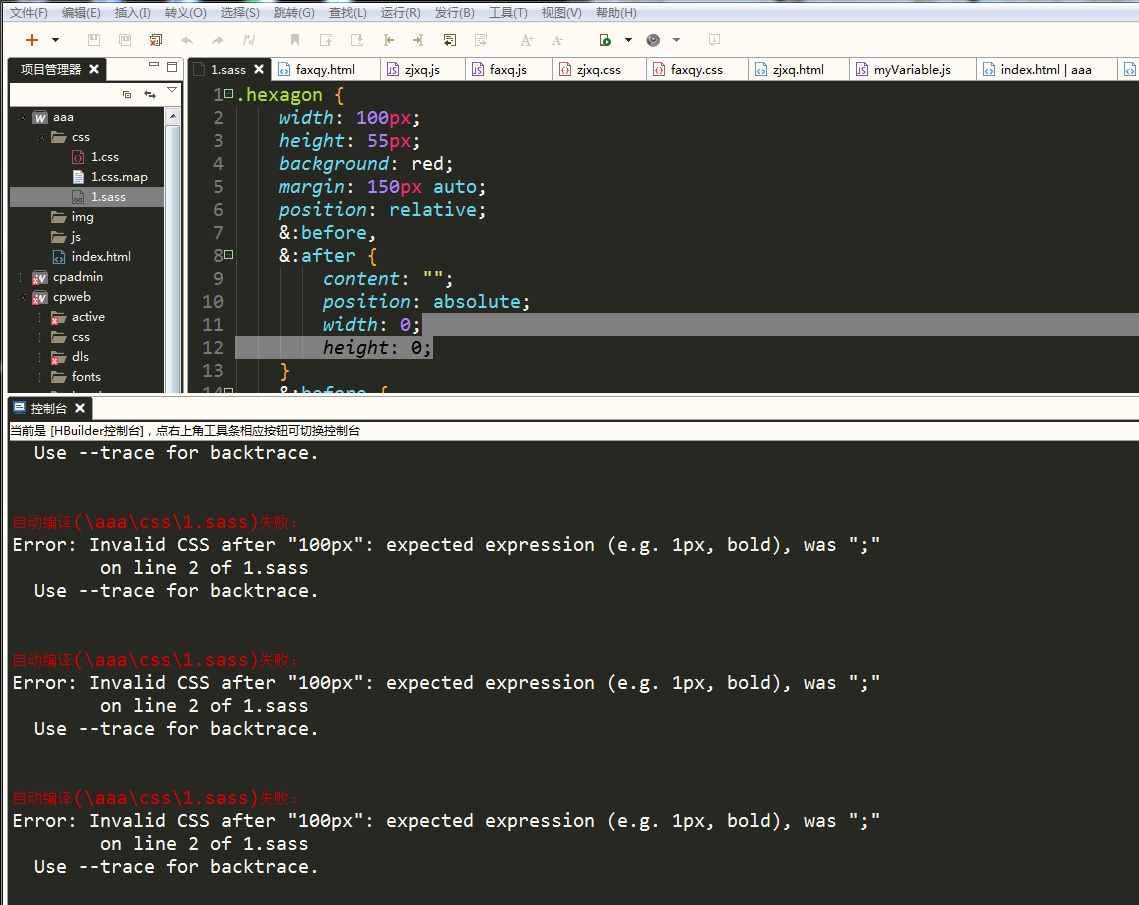Collapse the aaa project node
The width and height of the screenshot is (1139, 905).
click(x=23, y=117)
